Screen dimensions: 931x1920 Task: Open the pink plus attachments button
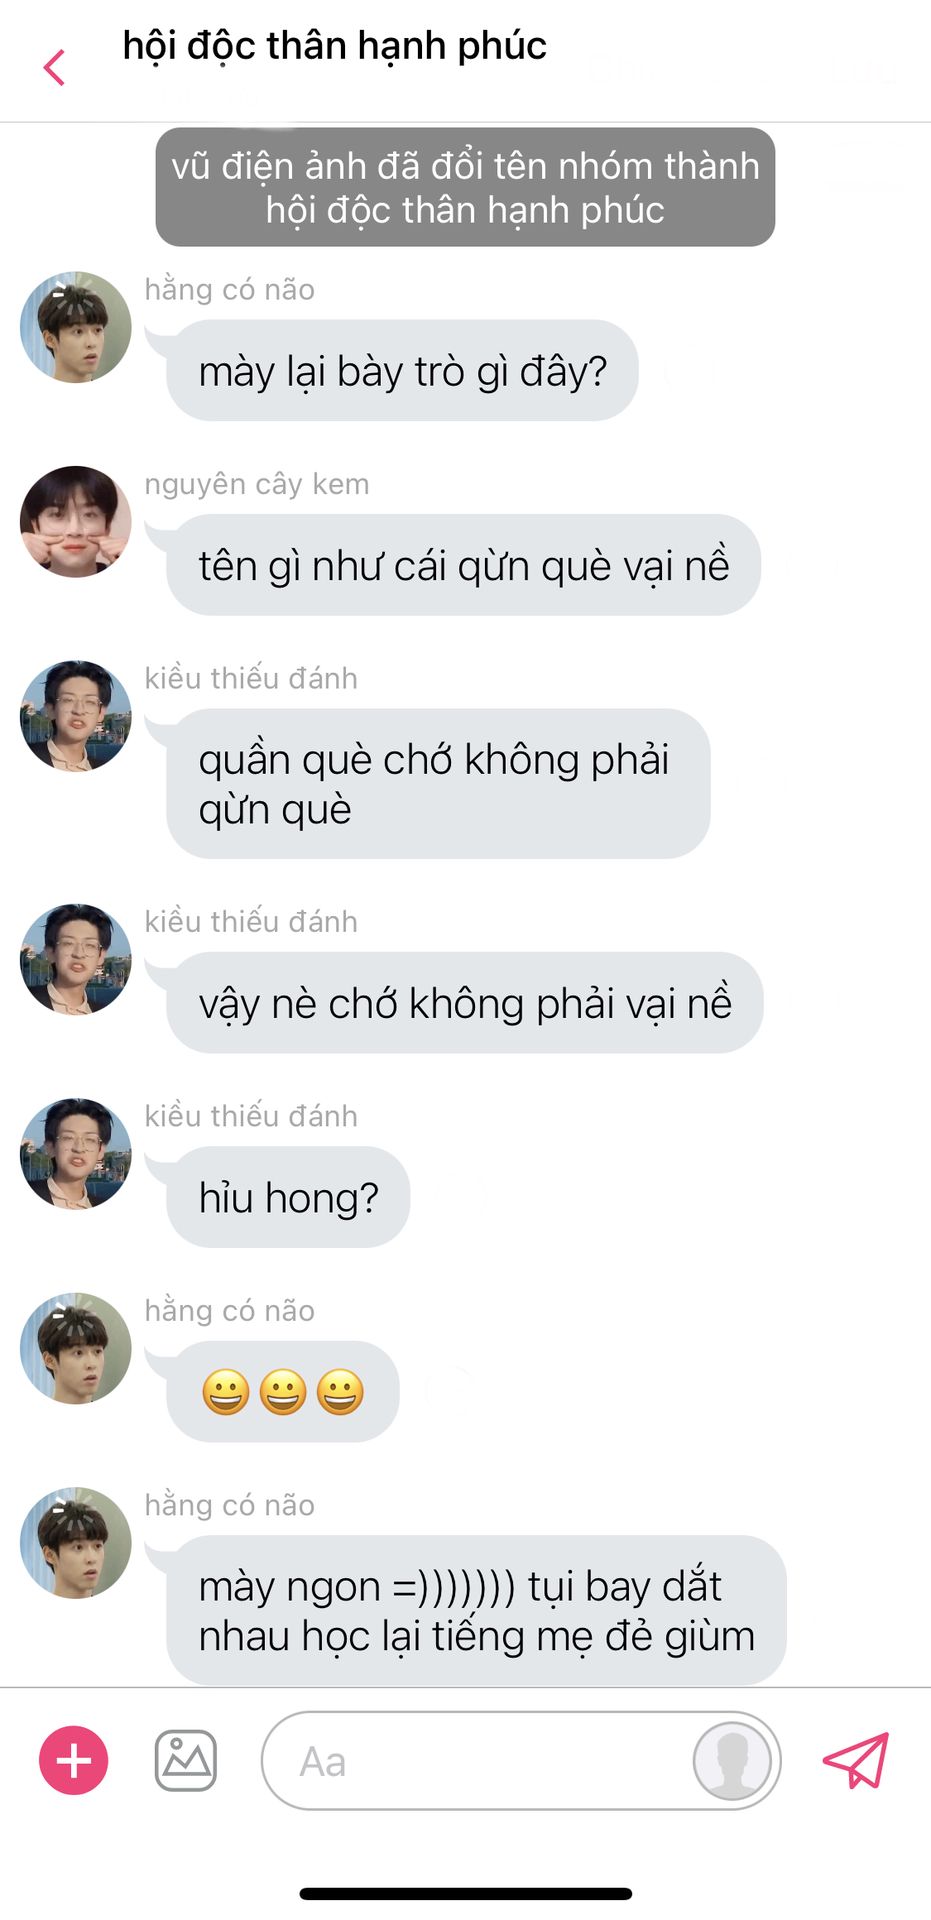click(x=74, y=1760)
